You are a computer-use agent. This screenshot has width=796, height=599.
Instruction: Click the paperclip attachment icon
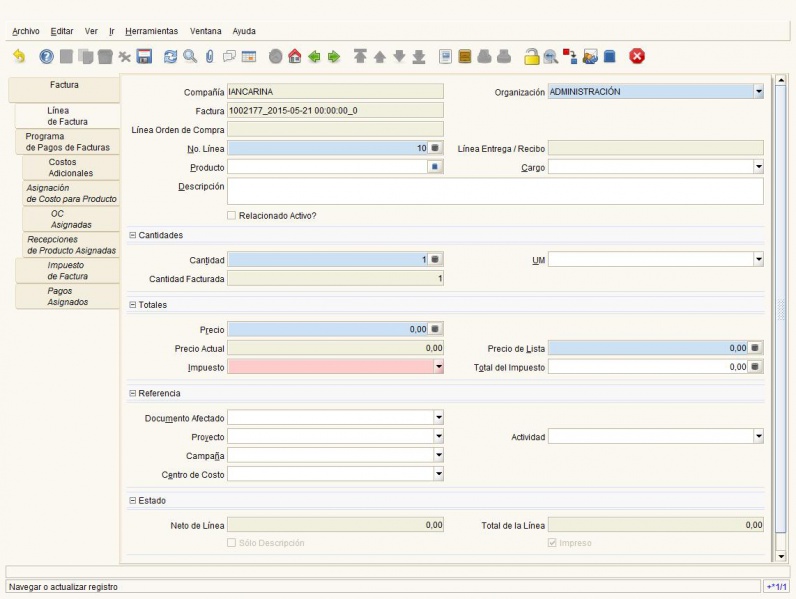point(209,56)
